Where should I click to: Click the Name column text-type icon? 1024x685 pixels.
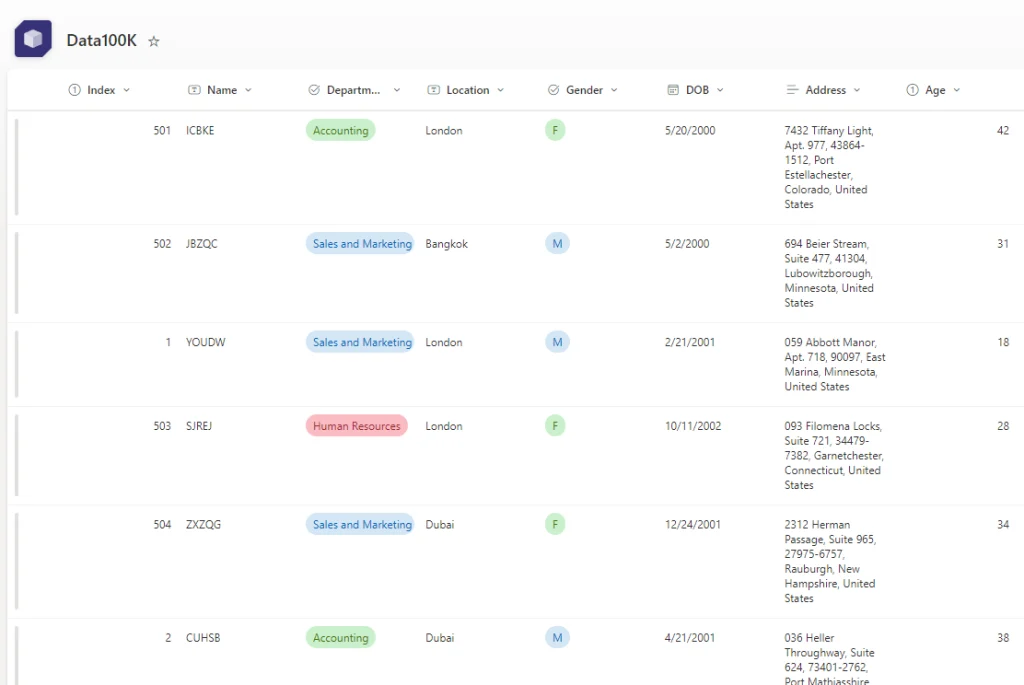194,90
